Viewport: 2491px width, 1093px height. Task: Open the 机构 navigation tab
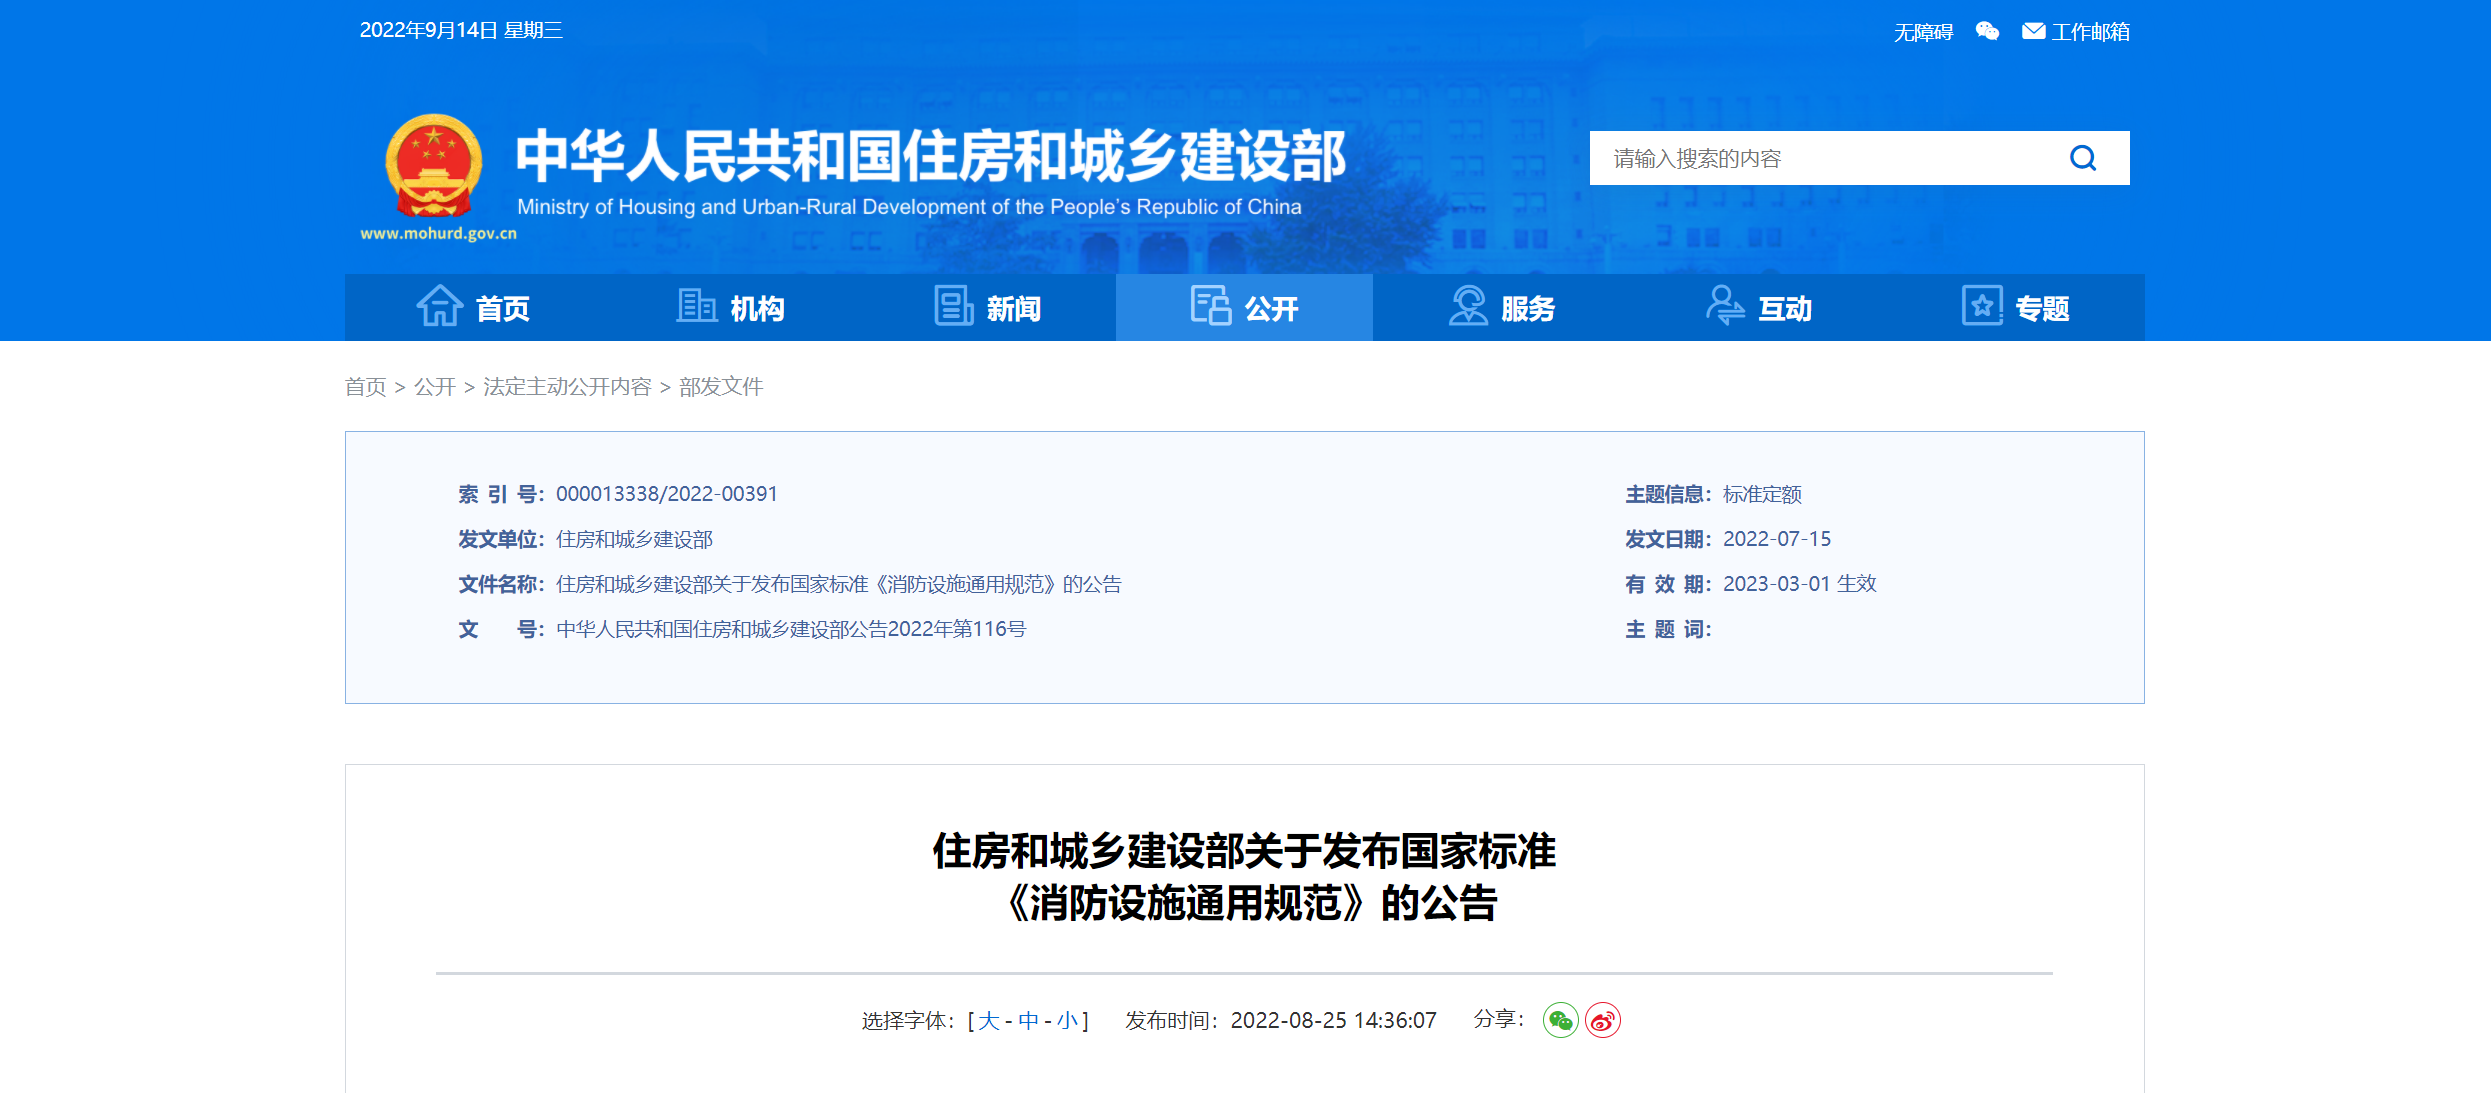[x=730, y=307]
